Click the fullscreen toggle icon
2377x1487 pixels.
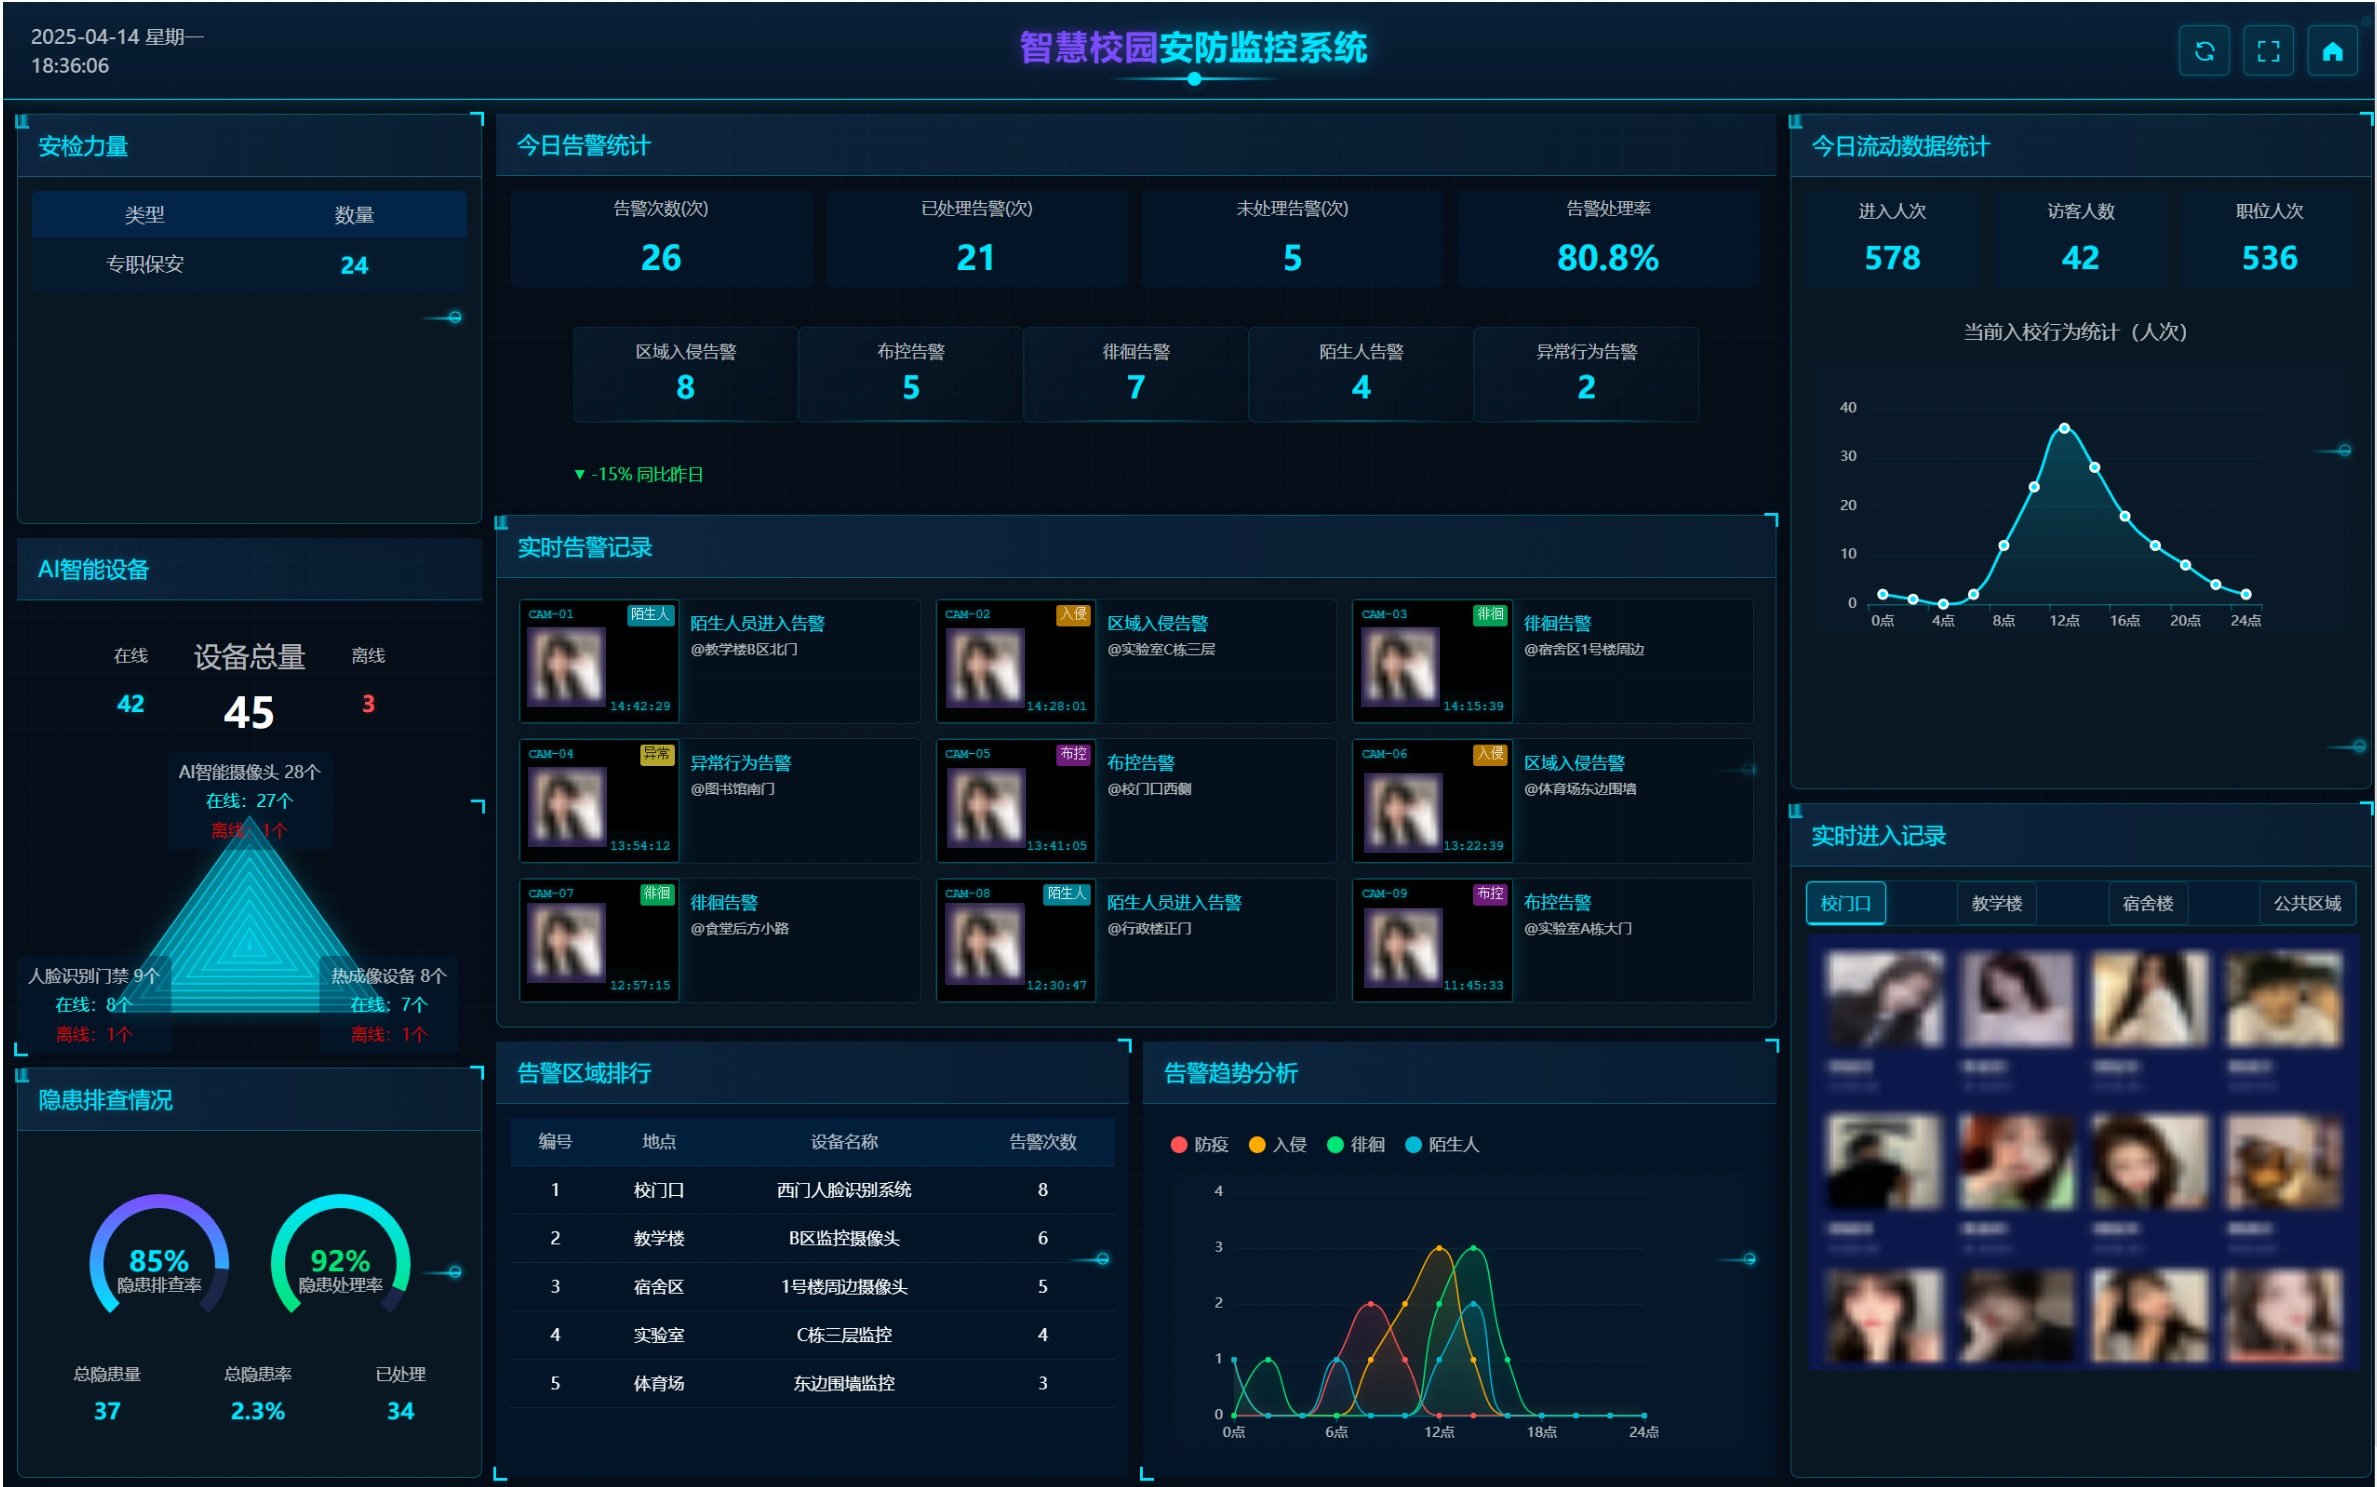(x=2267, y=51)
